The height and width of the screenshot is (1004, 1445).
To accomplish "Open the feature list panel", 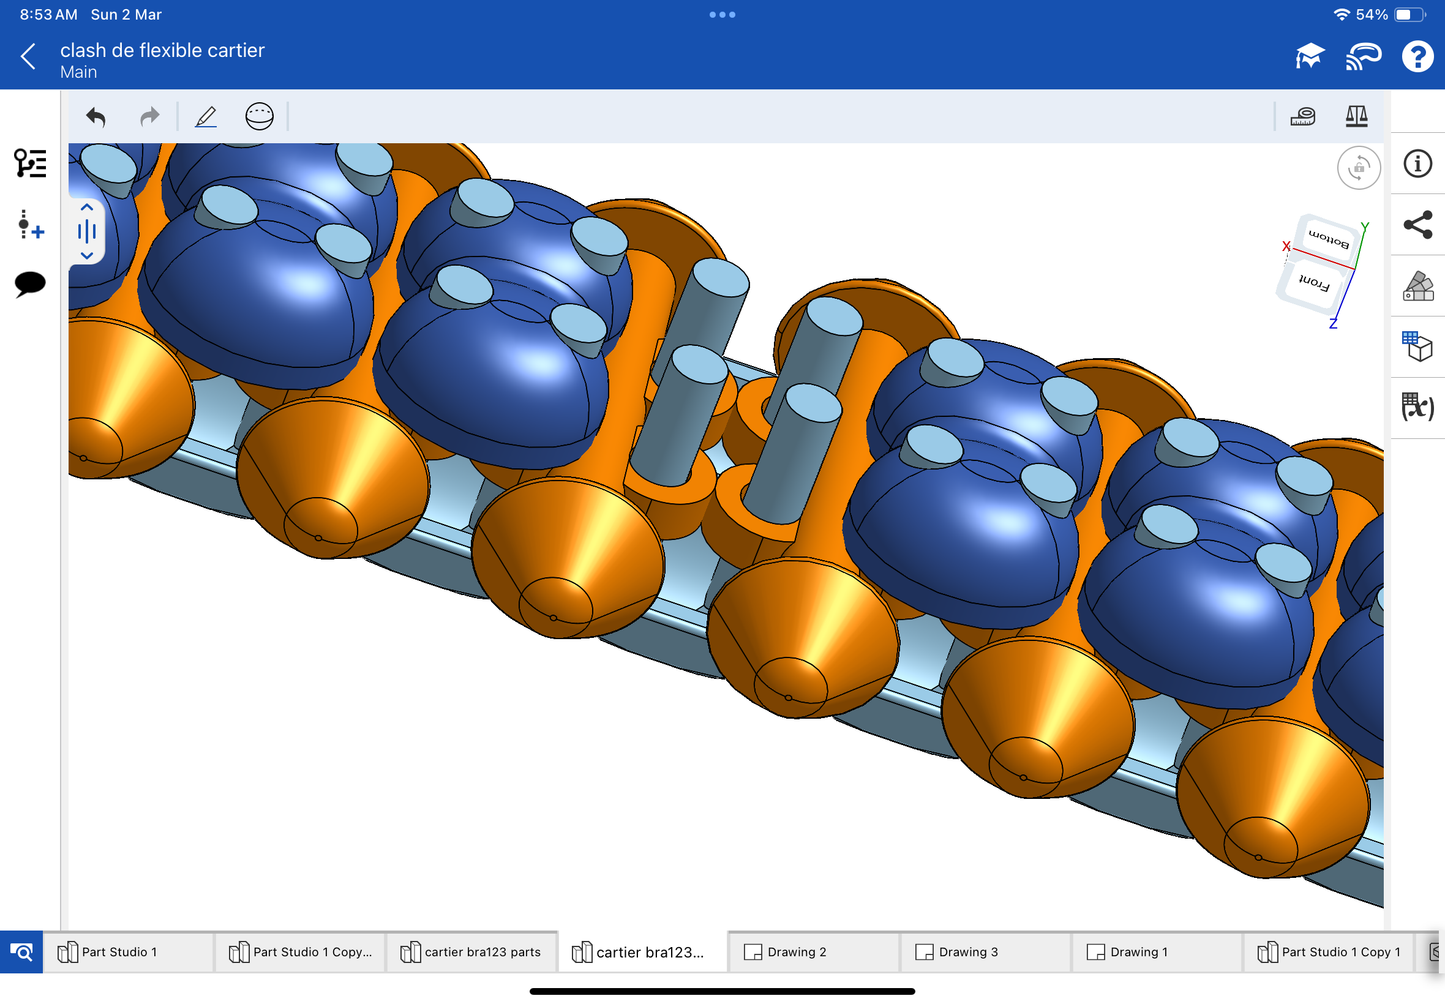I will [30, 163].
